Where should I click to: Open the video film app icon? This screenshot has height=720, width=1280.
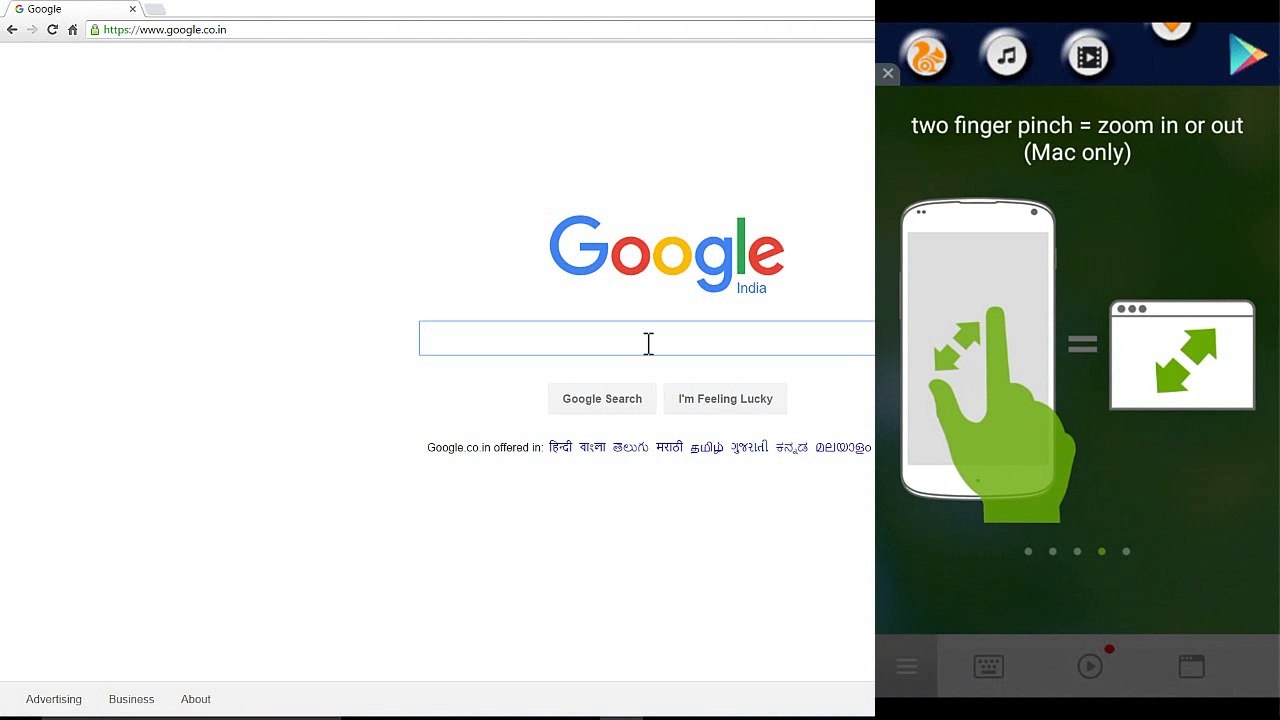[1089, 55]
